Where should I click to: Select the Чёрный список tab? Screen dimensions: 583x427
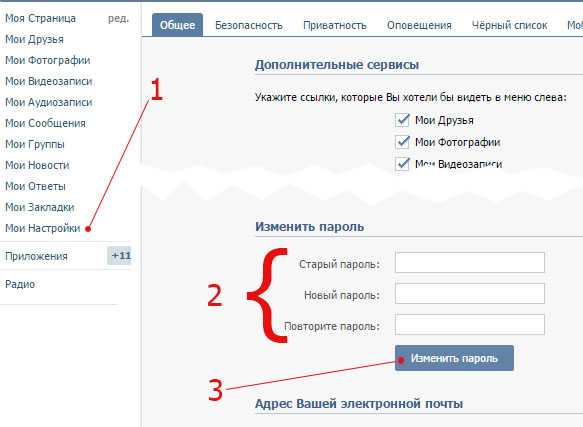(509, 25)
